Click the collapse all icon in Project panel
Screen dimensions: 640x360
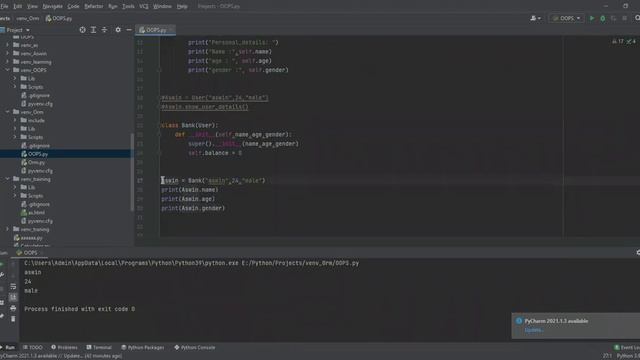point(104,30)
